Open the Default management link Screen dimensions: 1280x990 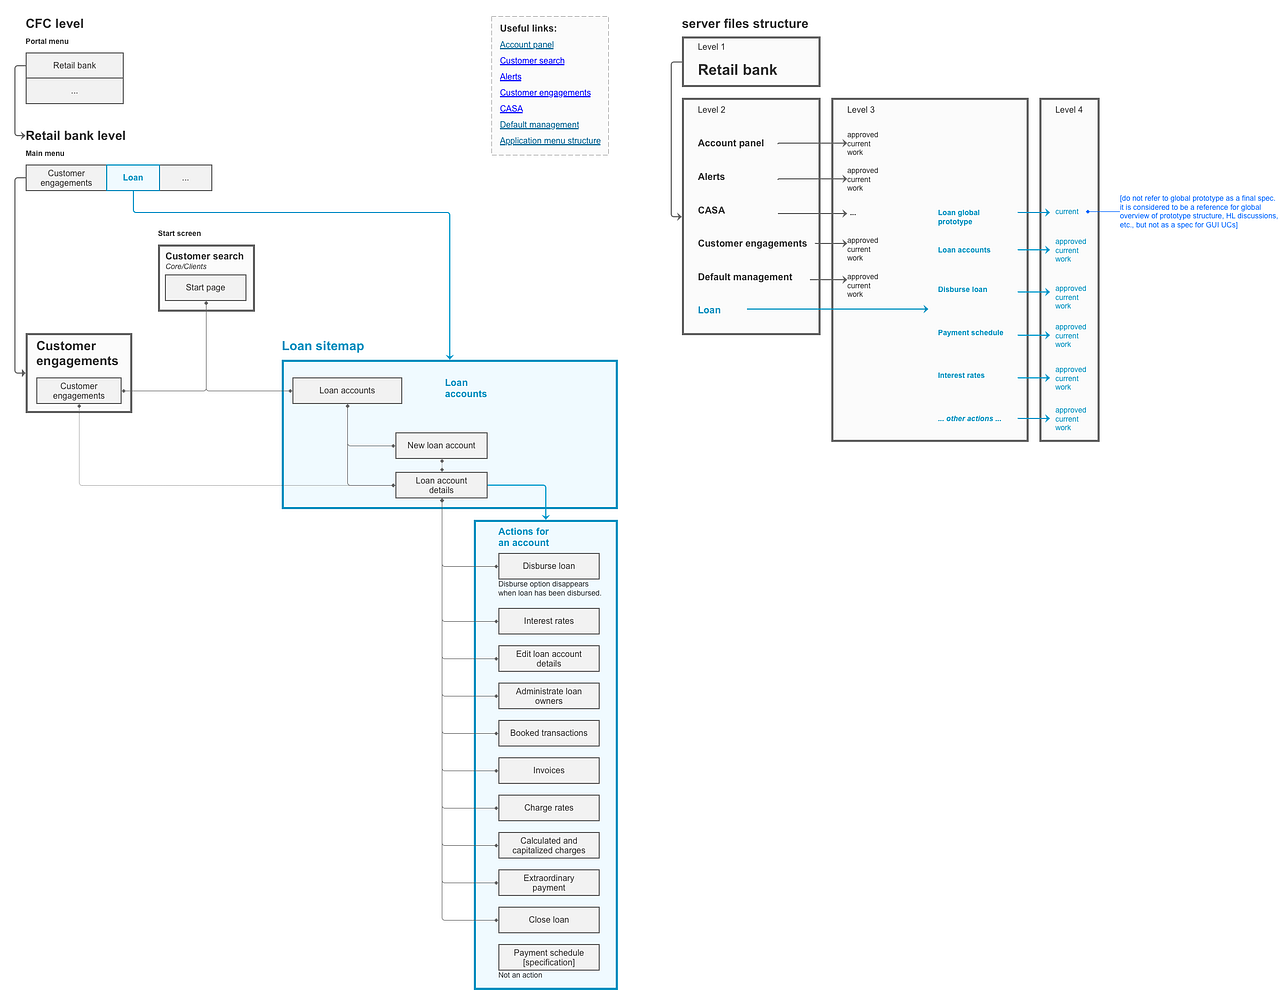click(539, 124)
